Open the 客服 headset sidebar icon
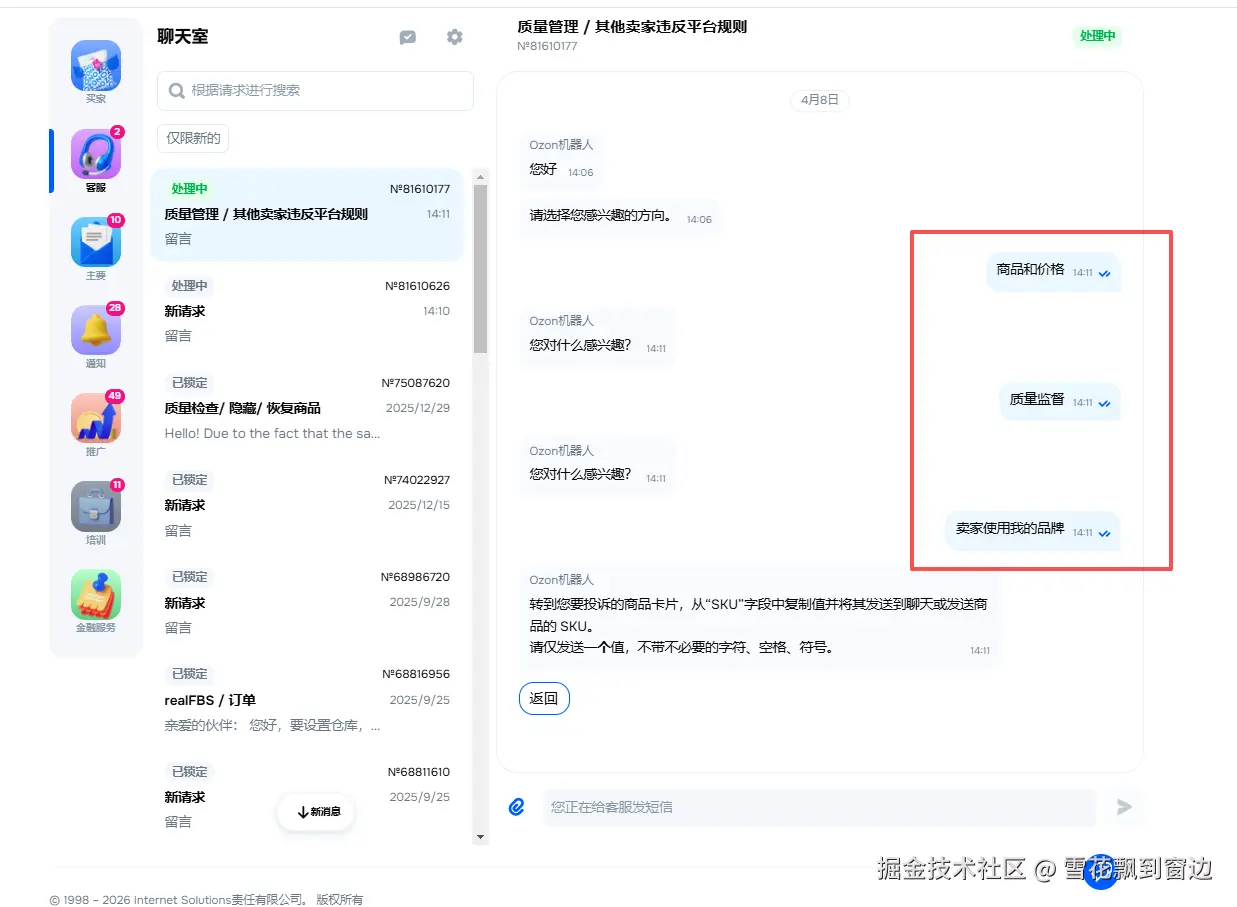 pyautogui.click(x=96, y=154)
